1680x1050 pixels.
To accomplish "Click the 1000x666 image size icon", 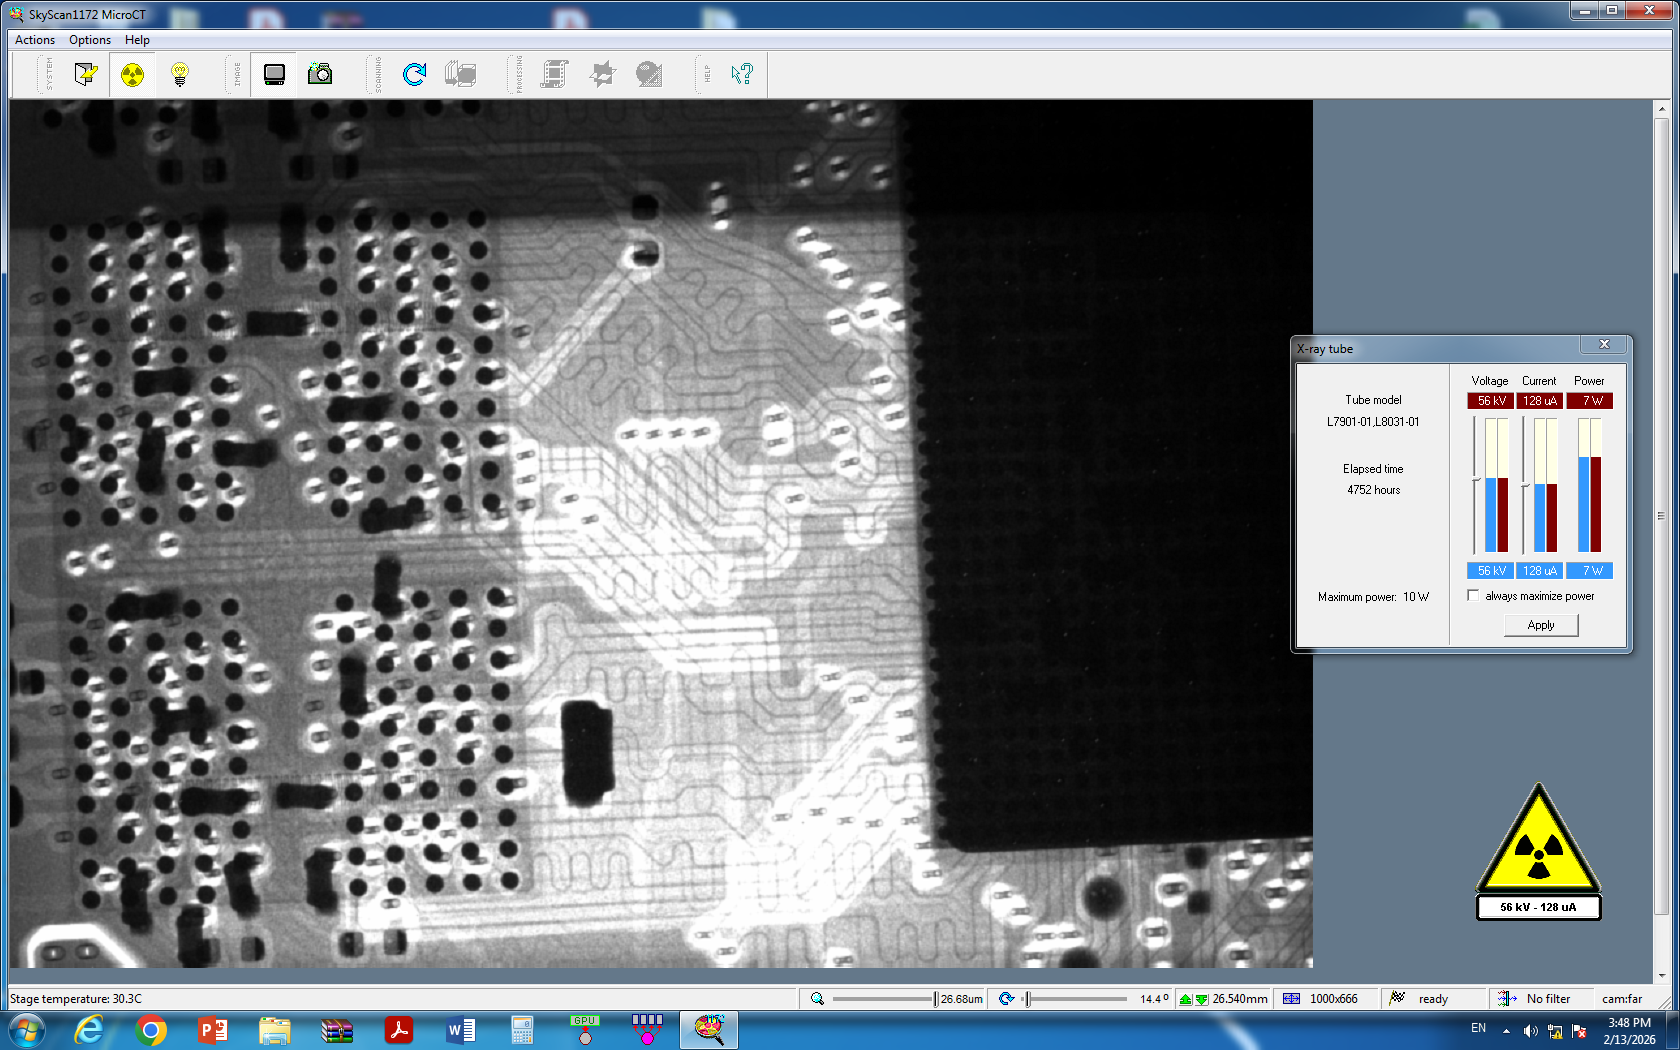I will (x=1292, y=999).
